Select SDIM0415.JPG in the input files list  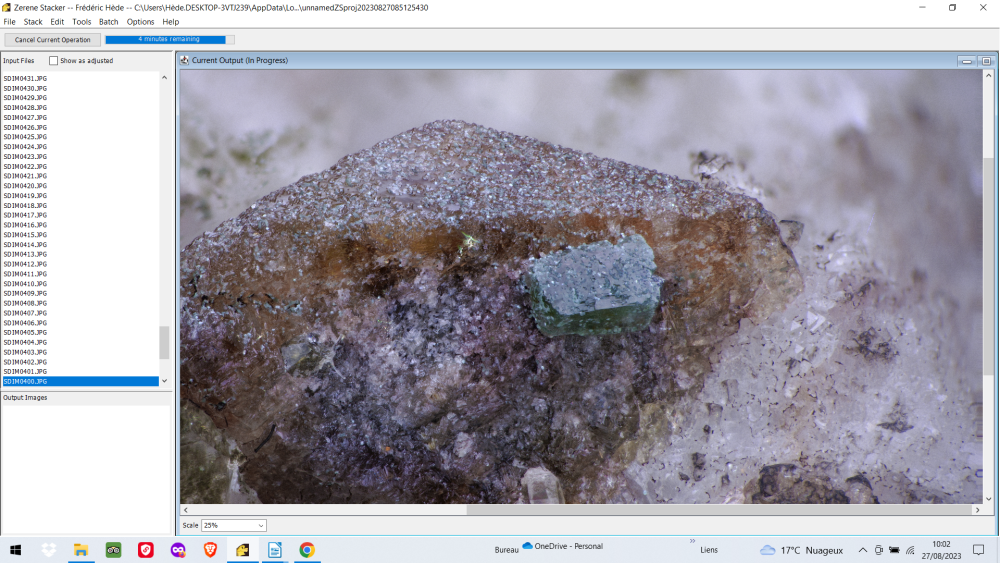coord(25,235)
